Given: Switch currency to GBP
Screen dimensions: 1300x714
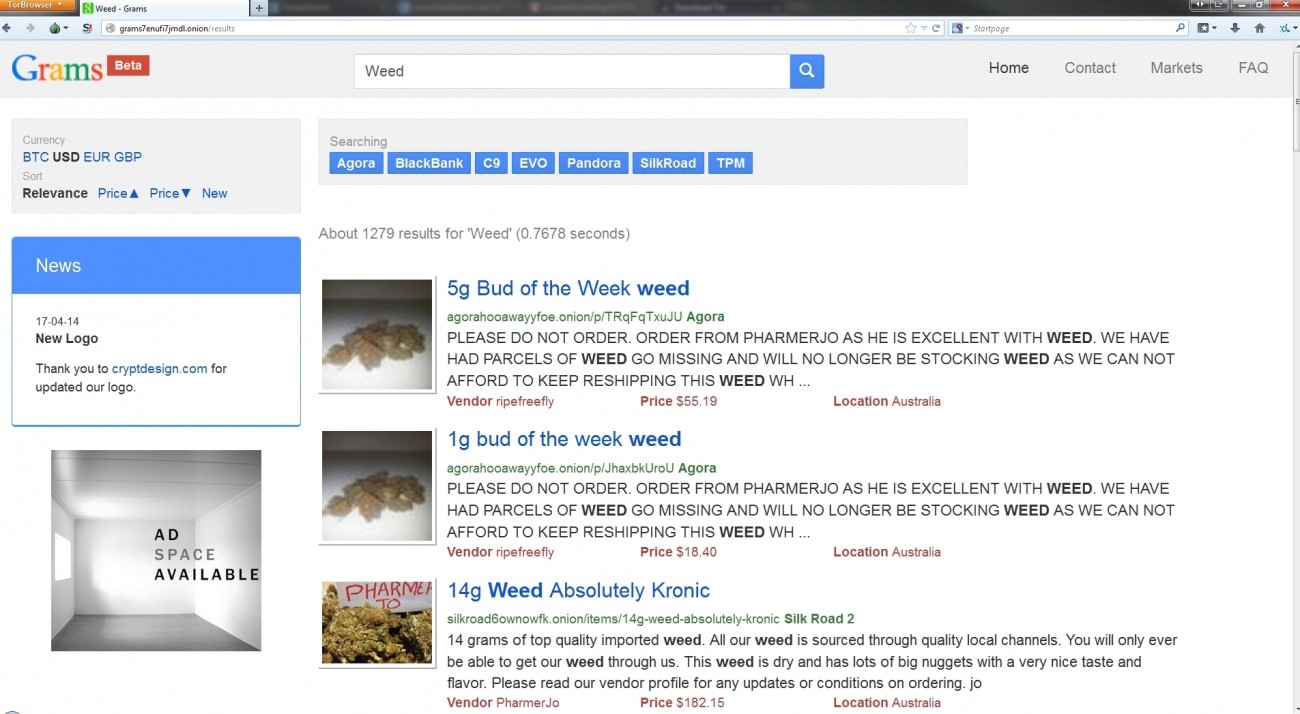Looking at the screenshot, I should click(128, 157).
